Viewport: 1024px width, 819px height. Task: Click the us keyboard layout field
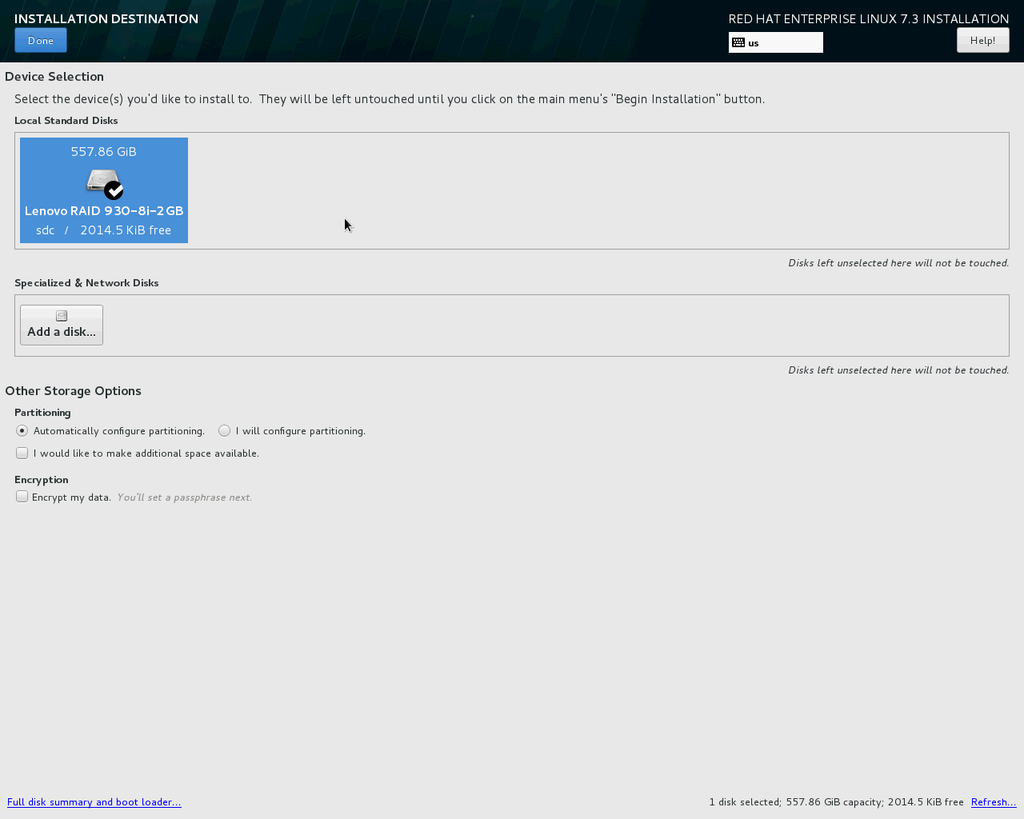(784, 43)
